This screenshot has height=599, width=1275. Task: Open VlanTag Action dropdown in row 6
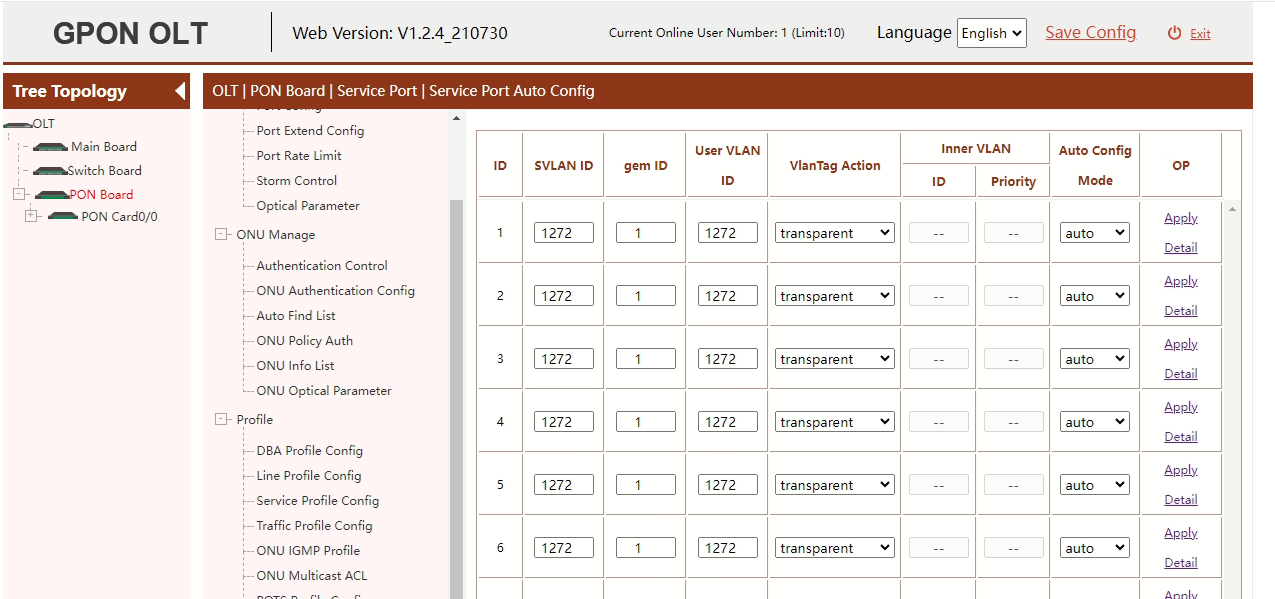835,548
